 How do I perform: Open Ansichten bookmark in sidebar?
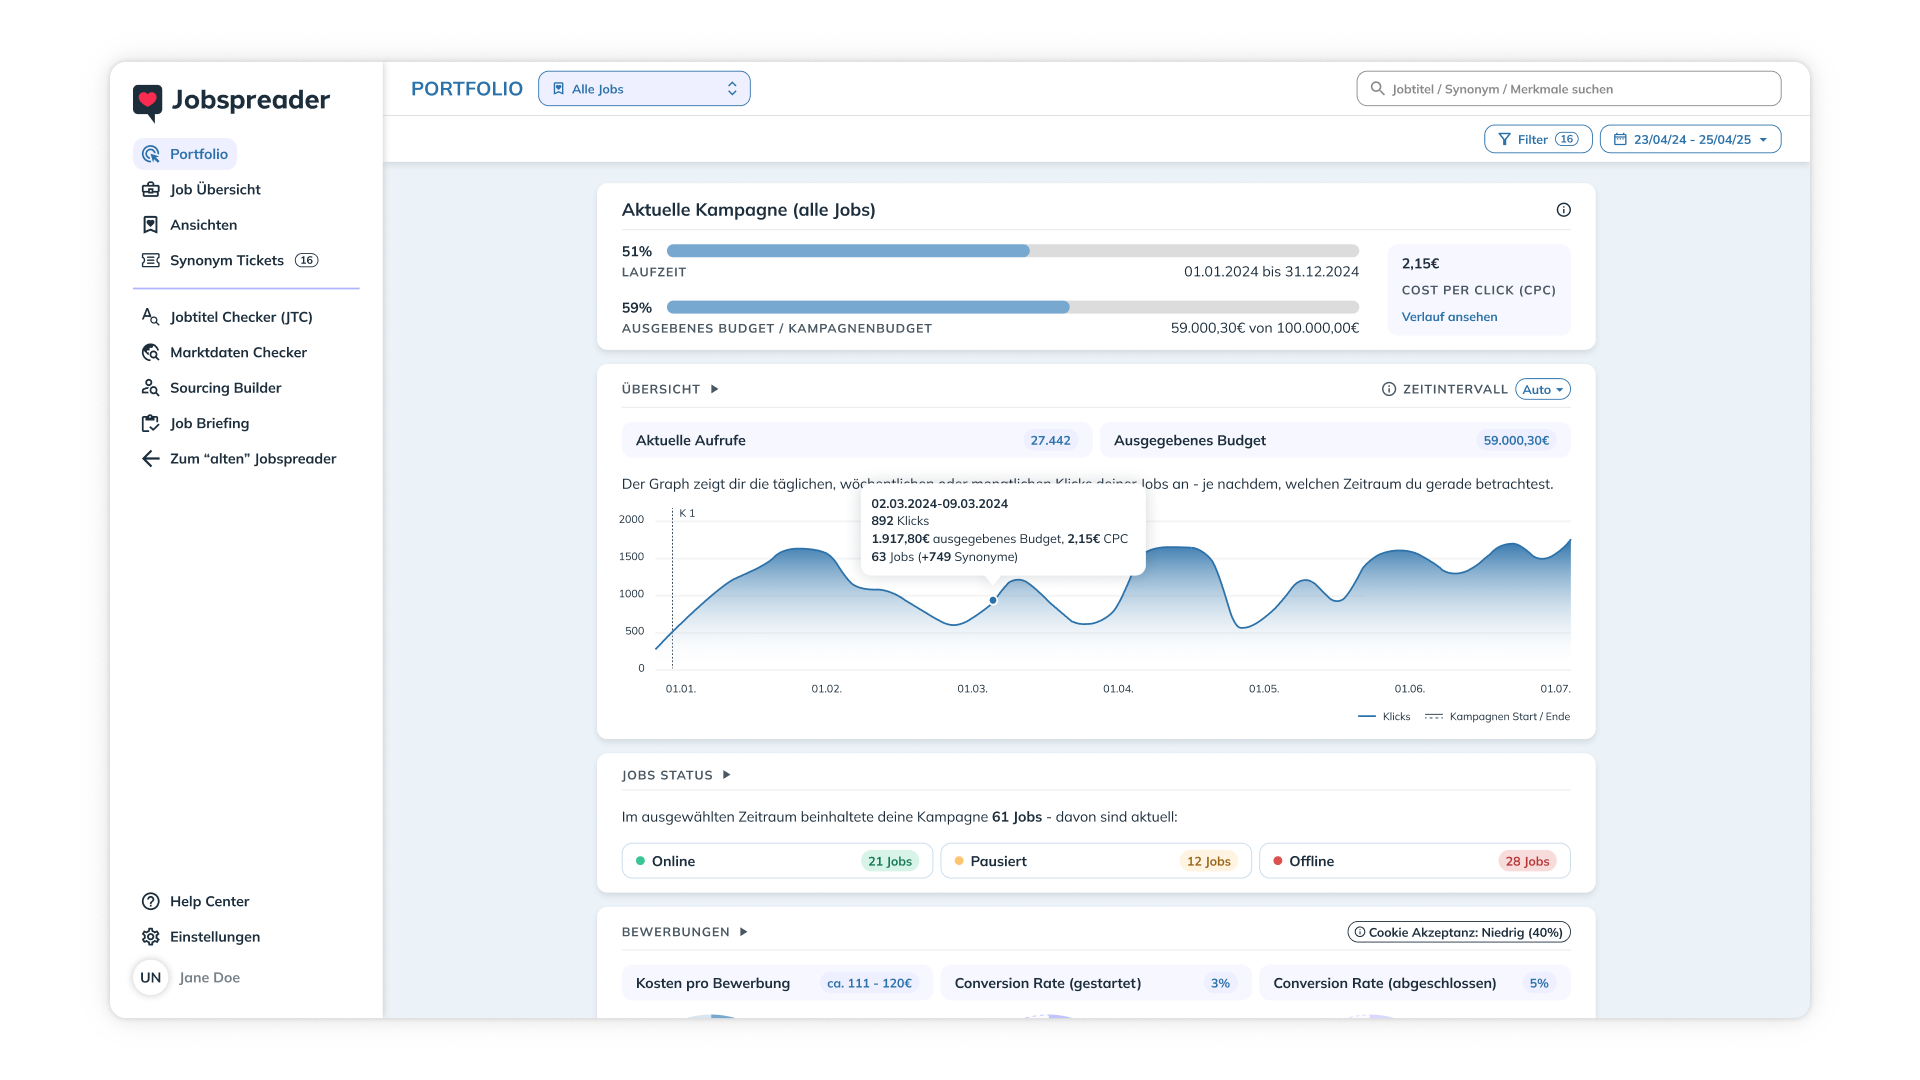click(203, 225)
